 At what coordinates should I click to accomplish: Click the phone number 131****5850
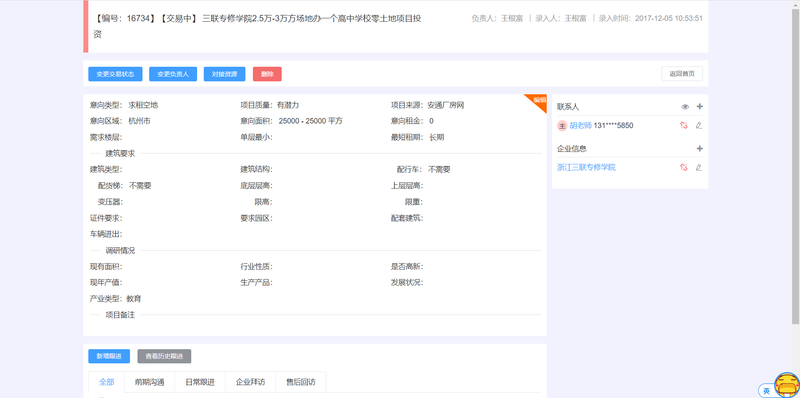(614, 126)
